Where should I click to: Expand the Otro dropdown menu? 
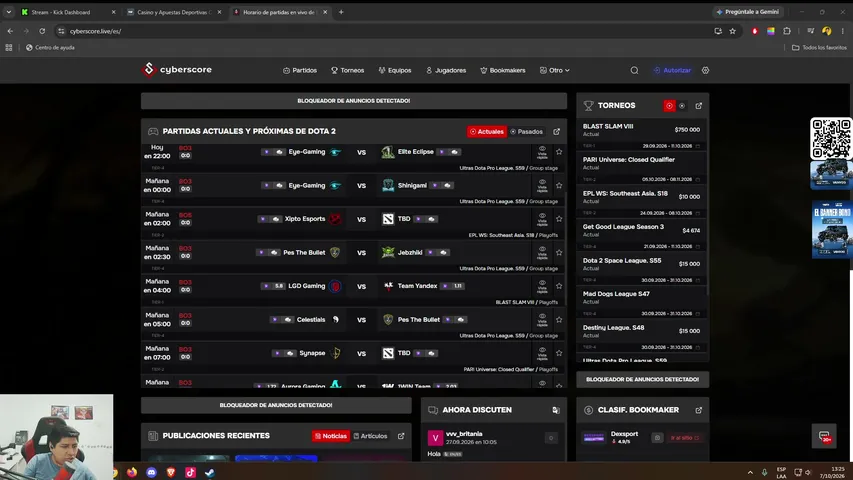[x=554, y=70]
